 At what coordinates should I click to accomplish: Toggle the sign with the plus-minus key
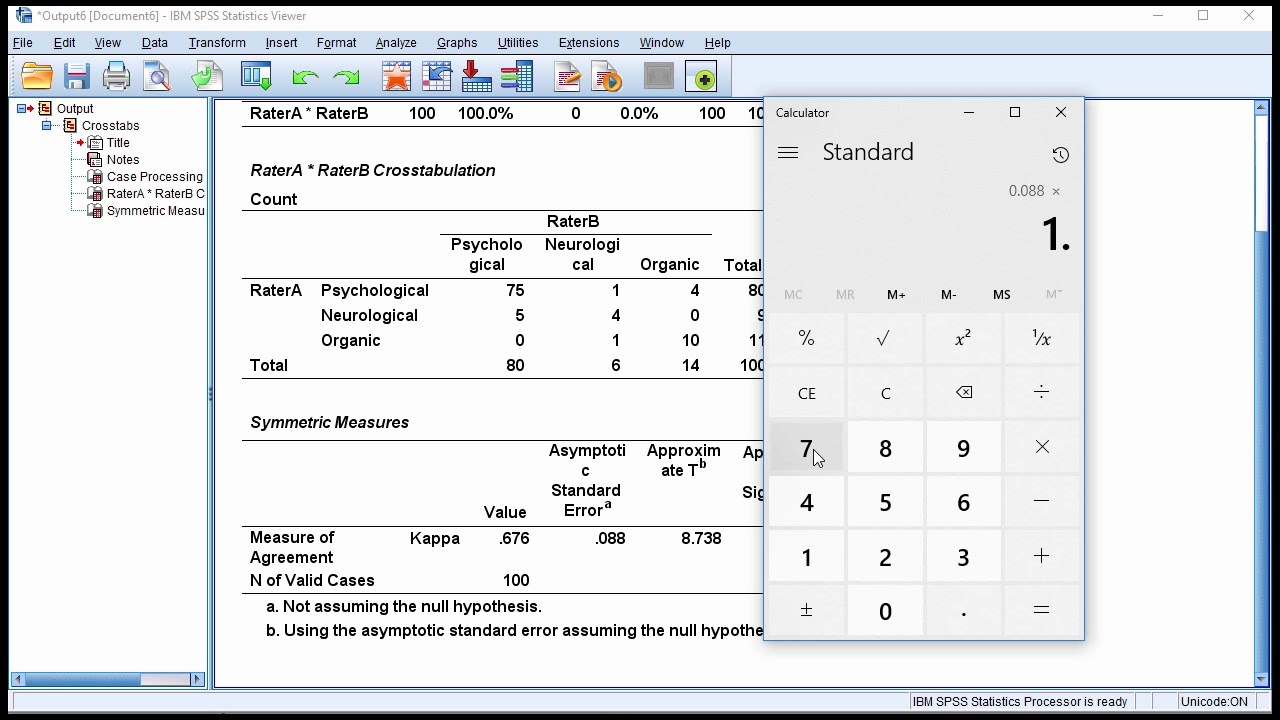(806, 610)
